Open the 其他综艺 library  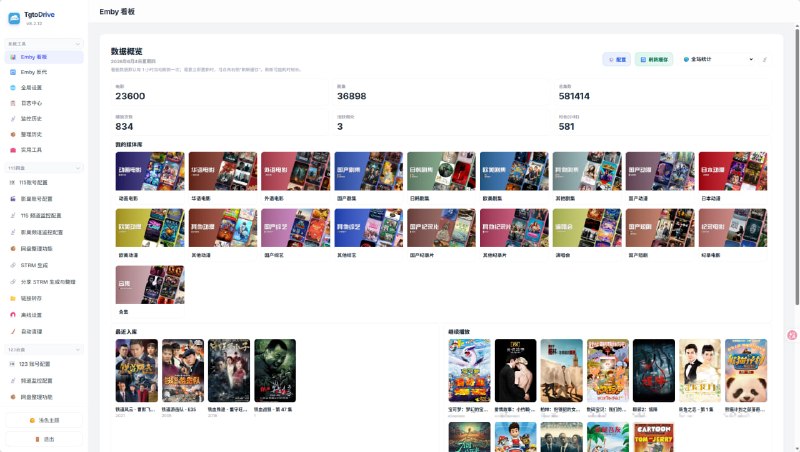coord(369,233)
